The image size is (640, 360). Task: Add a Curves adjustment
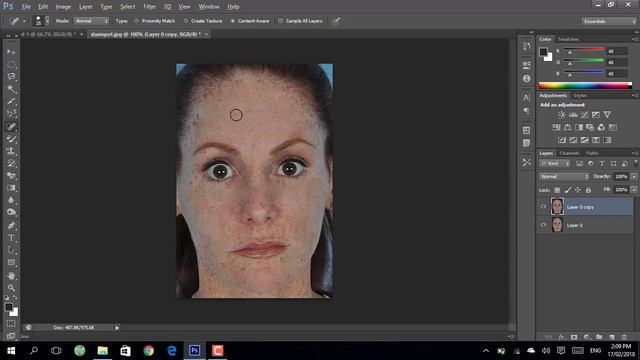coord(584,115)
